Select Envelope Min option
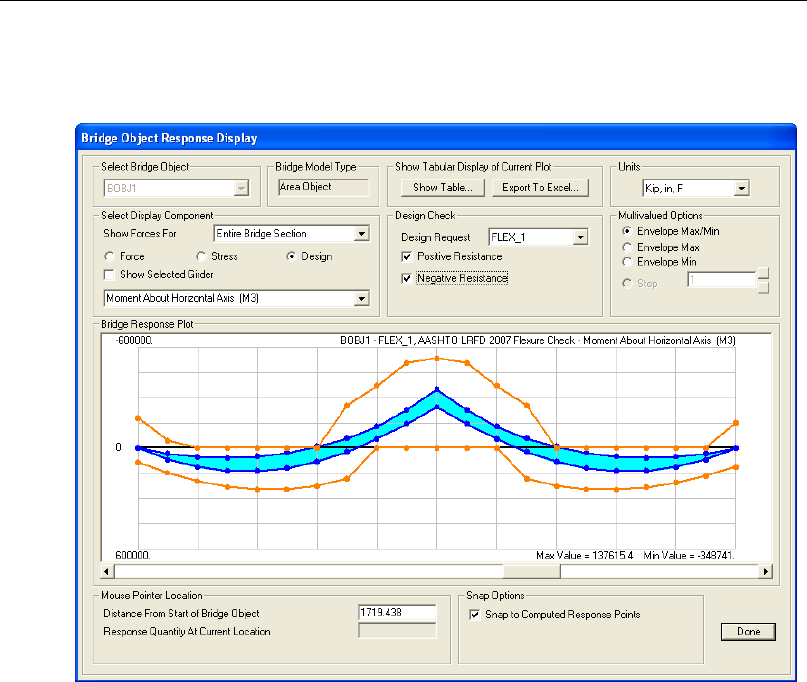 (627, 262)
